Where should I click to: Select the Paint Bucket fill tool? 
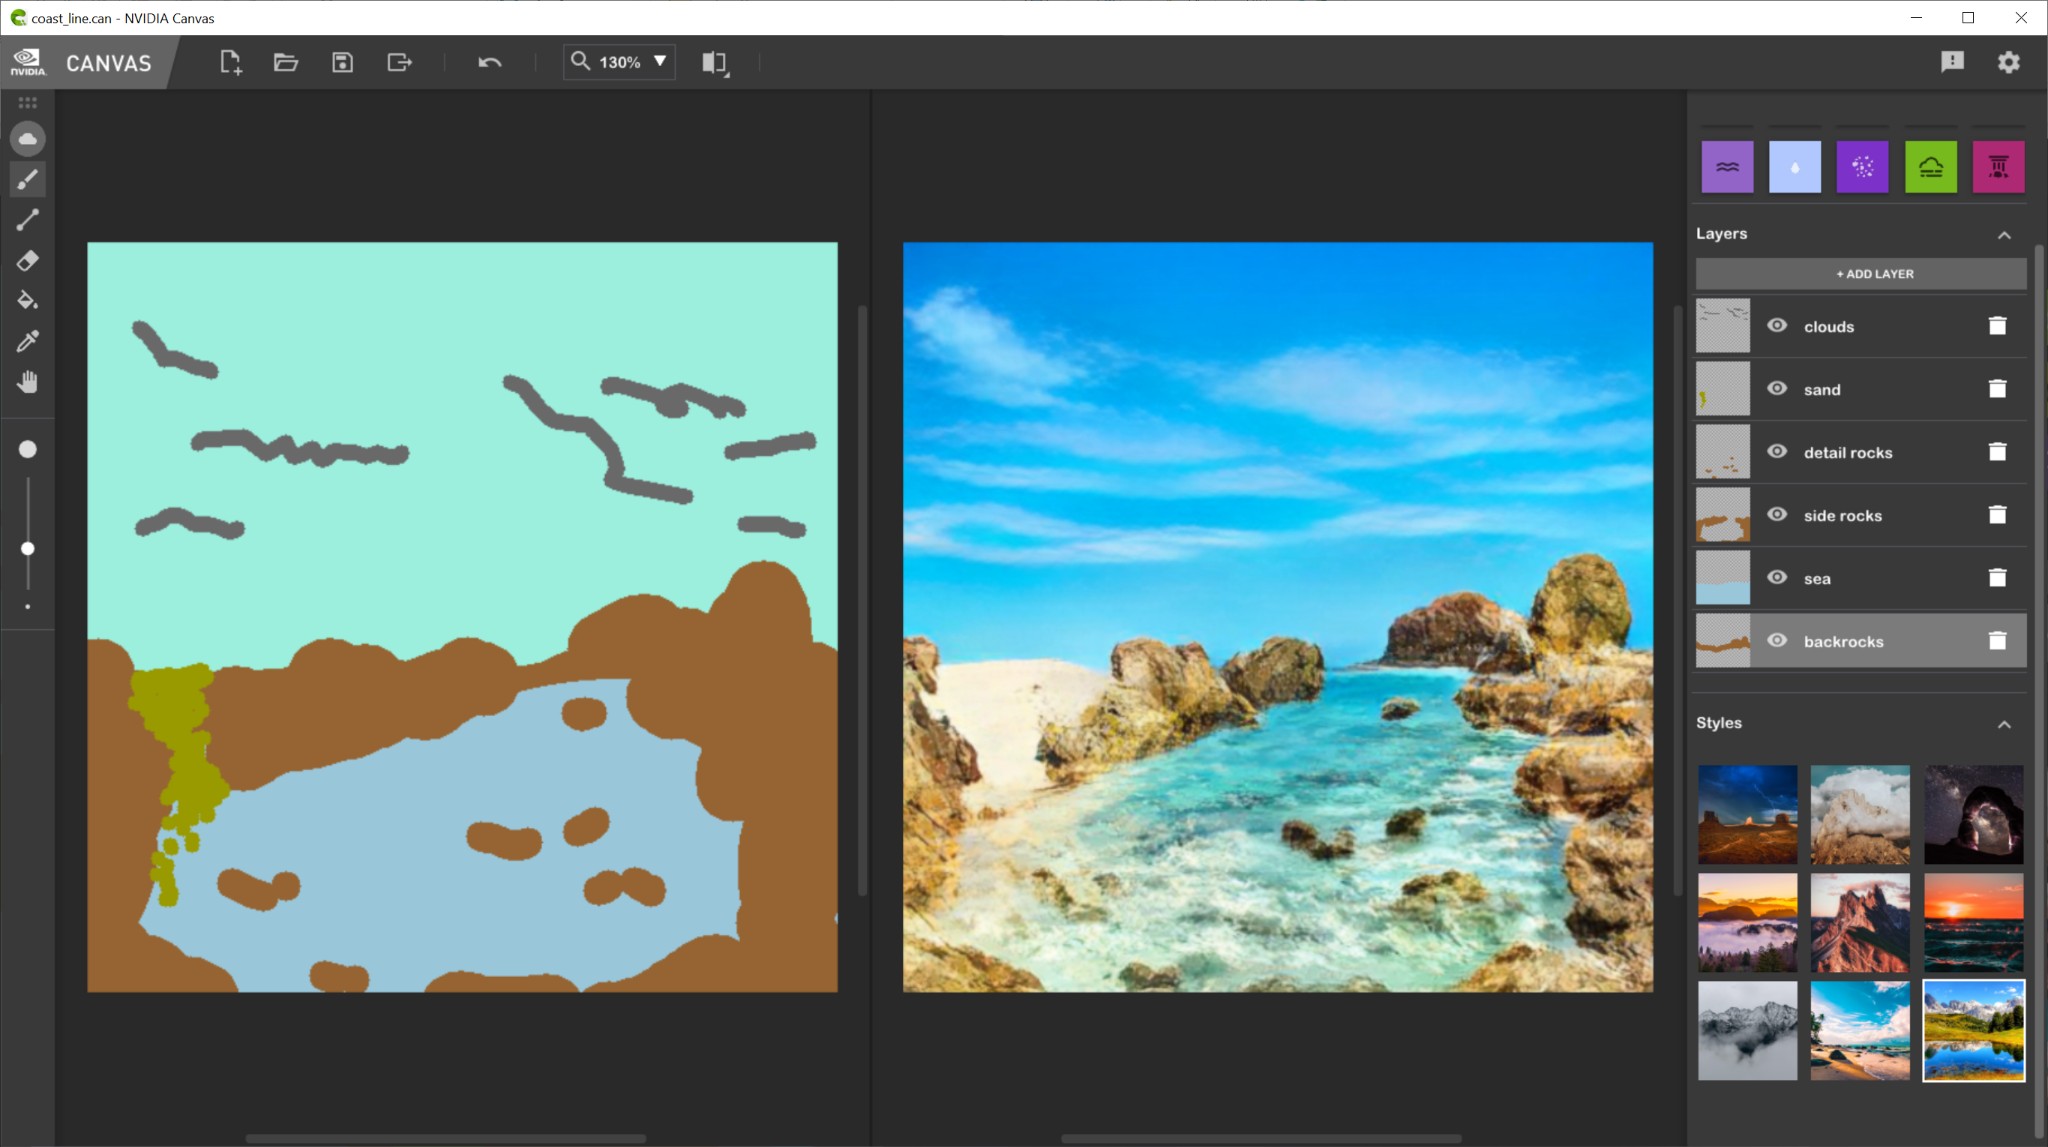(27, 300)
